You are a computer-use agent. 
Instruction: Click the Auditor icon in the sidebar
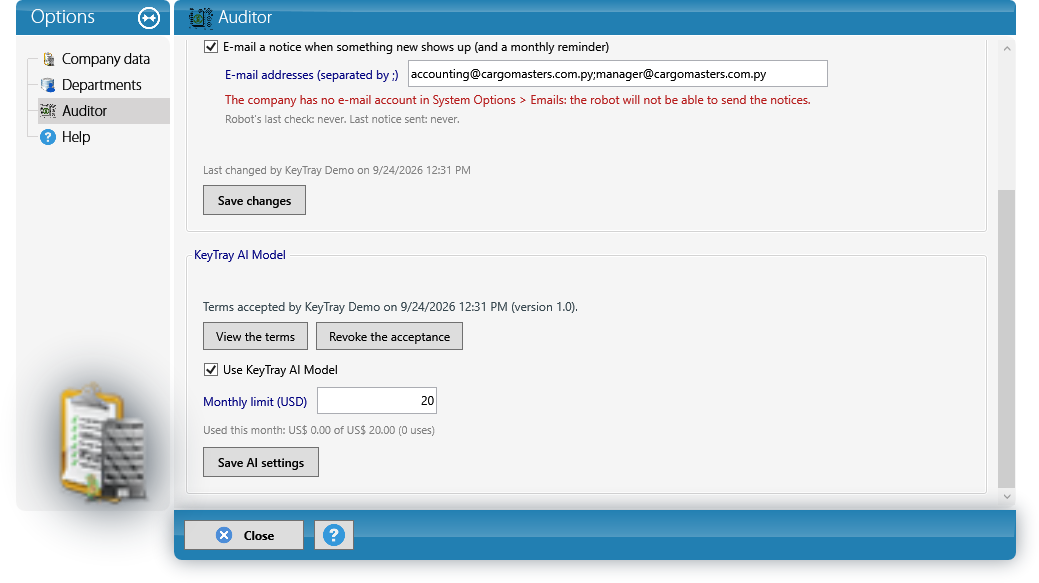coord(48,111)
